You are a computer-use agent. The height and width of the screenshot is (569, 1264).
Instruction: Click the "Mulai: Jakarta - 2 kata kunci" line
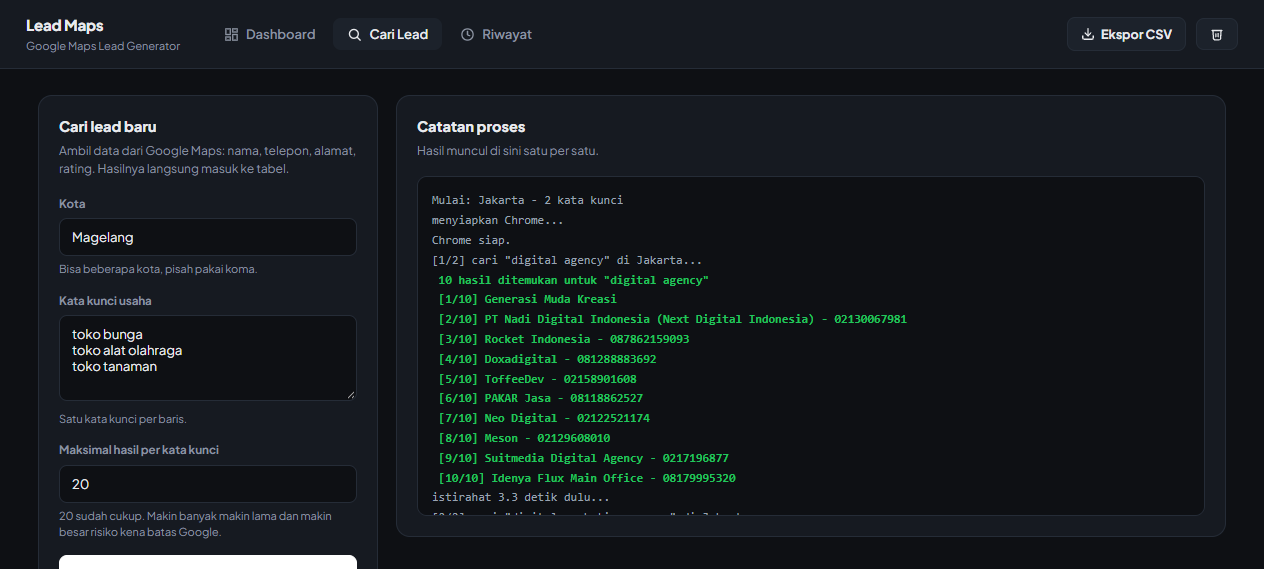pos(527,200)
